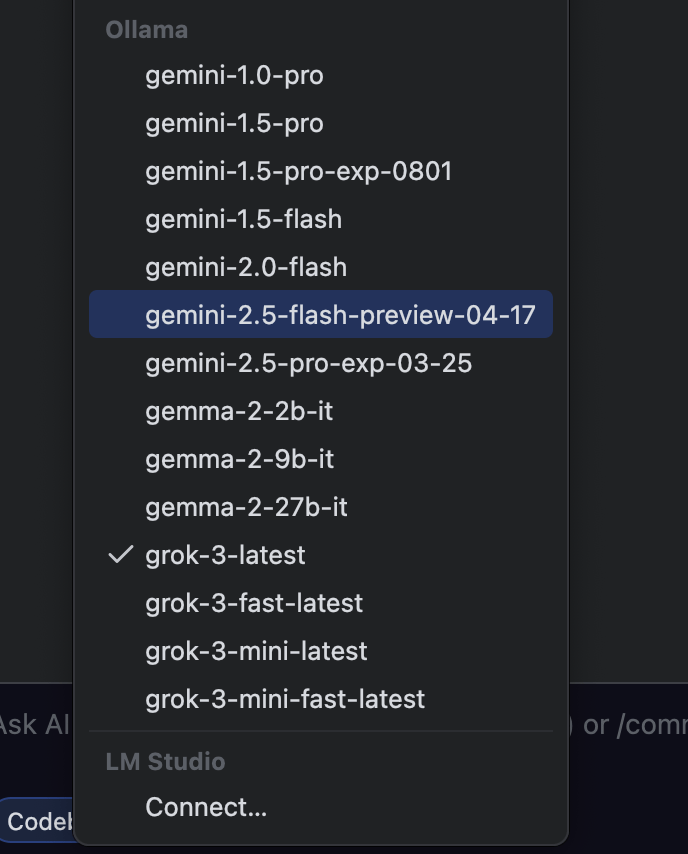The height and width of the screenshot is (854, 688).
Task: Select the gemini-1.0-pro model
Action: click(x=234, y=75)
